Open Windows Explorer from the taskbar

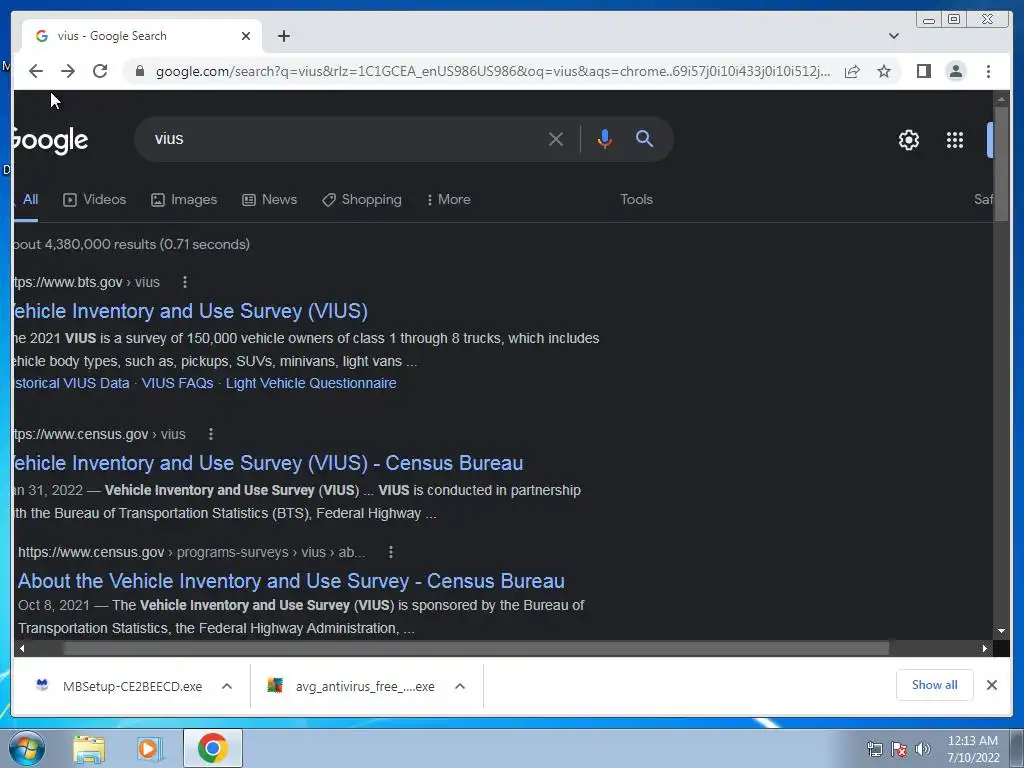[89, 748]
